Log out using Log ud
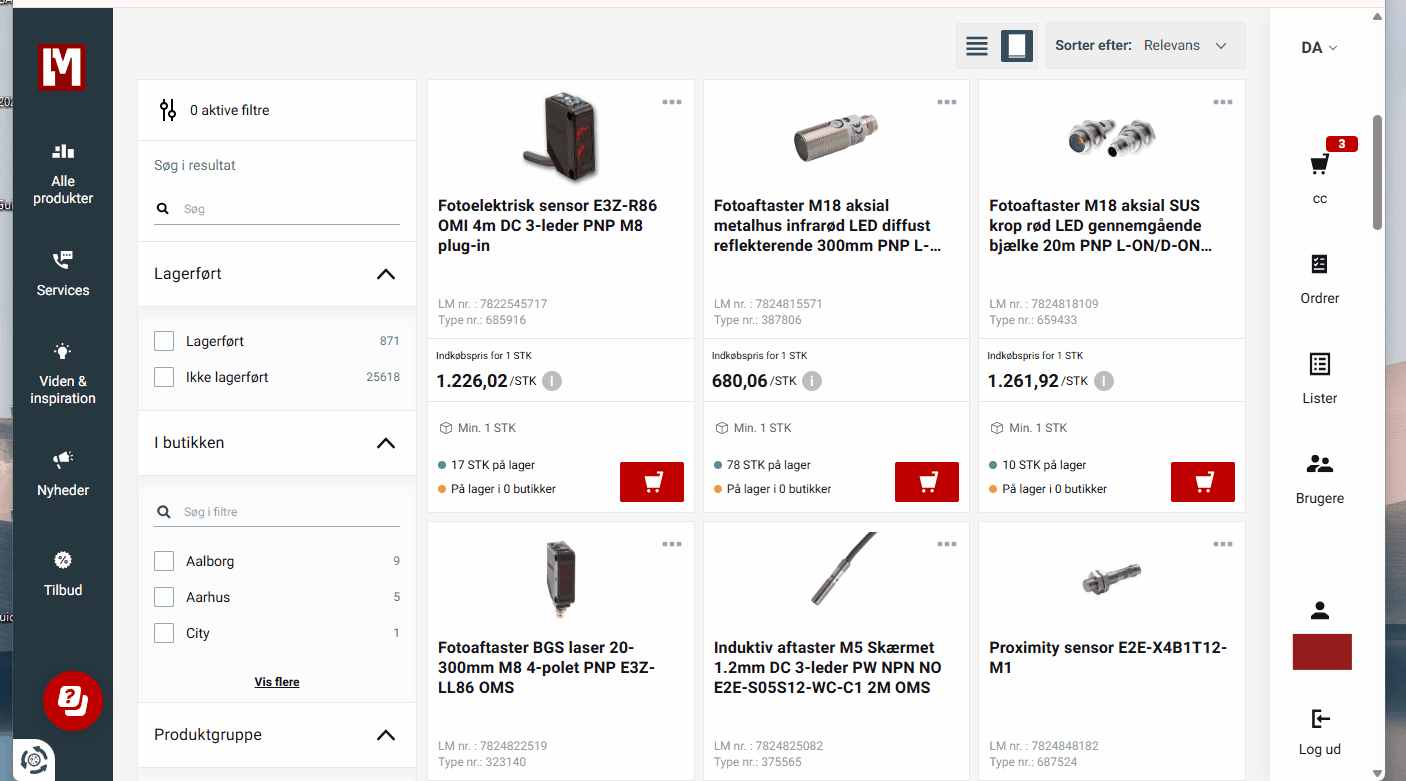The width and height of the screenshot is (1406, 781). click(x=1320, y=731)
